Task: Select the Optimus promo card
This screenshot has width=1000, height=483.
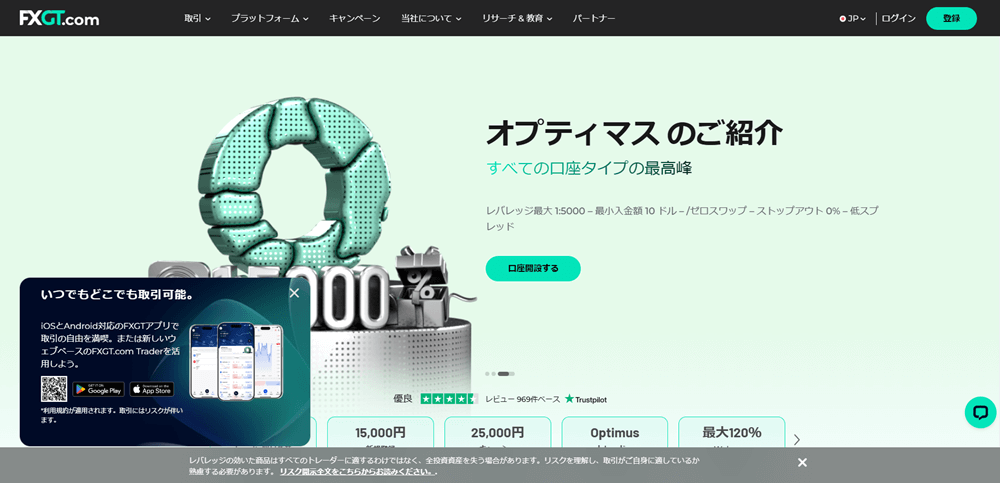Action: point(615,433)
